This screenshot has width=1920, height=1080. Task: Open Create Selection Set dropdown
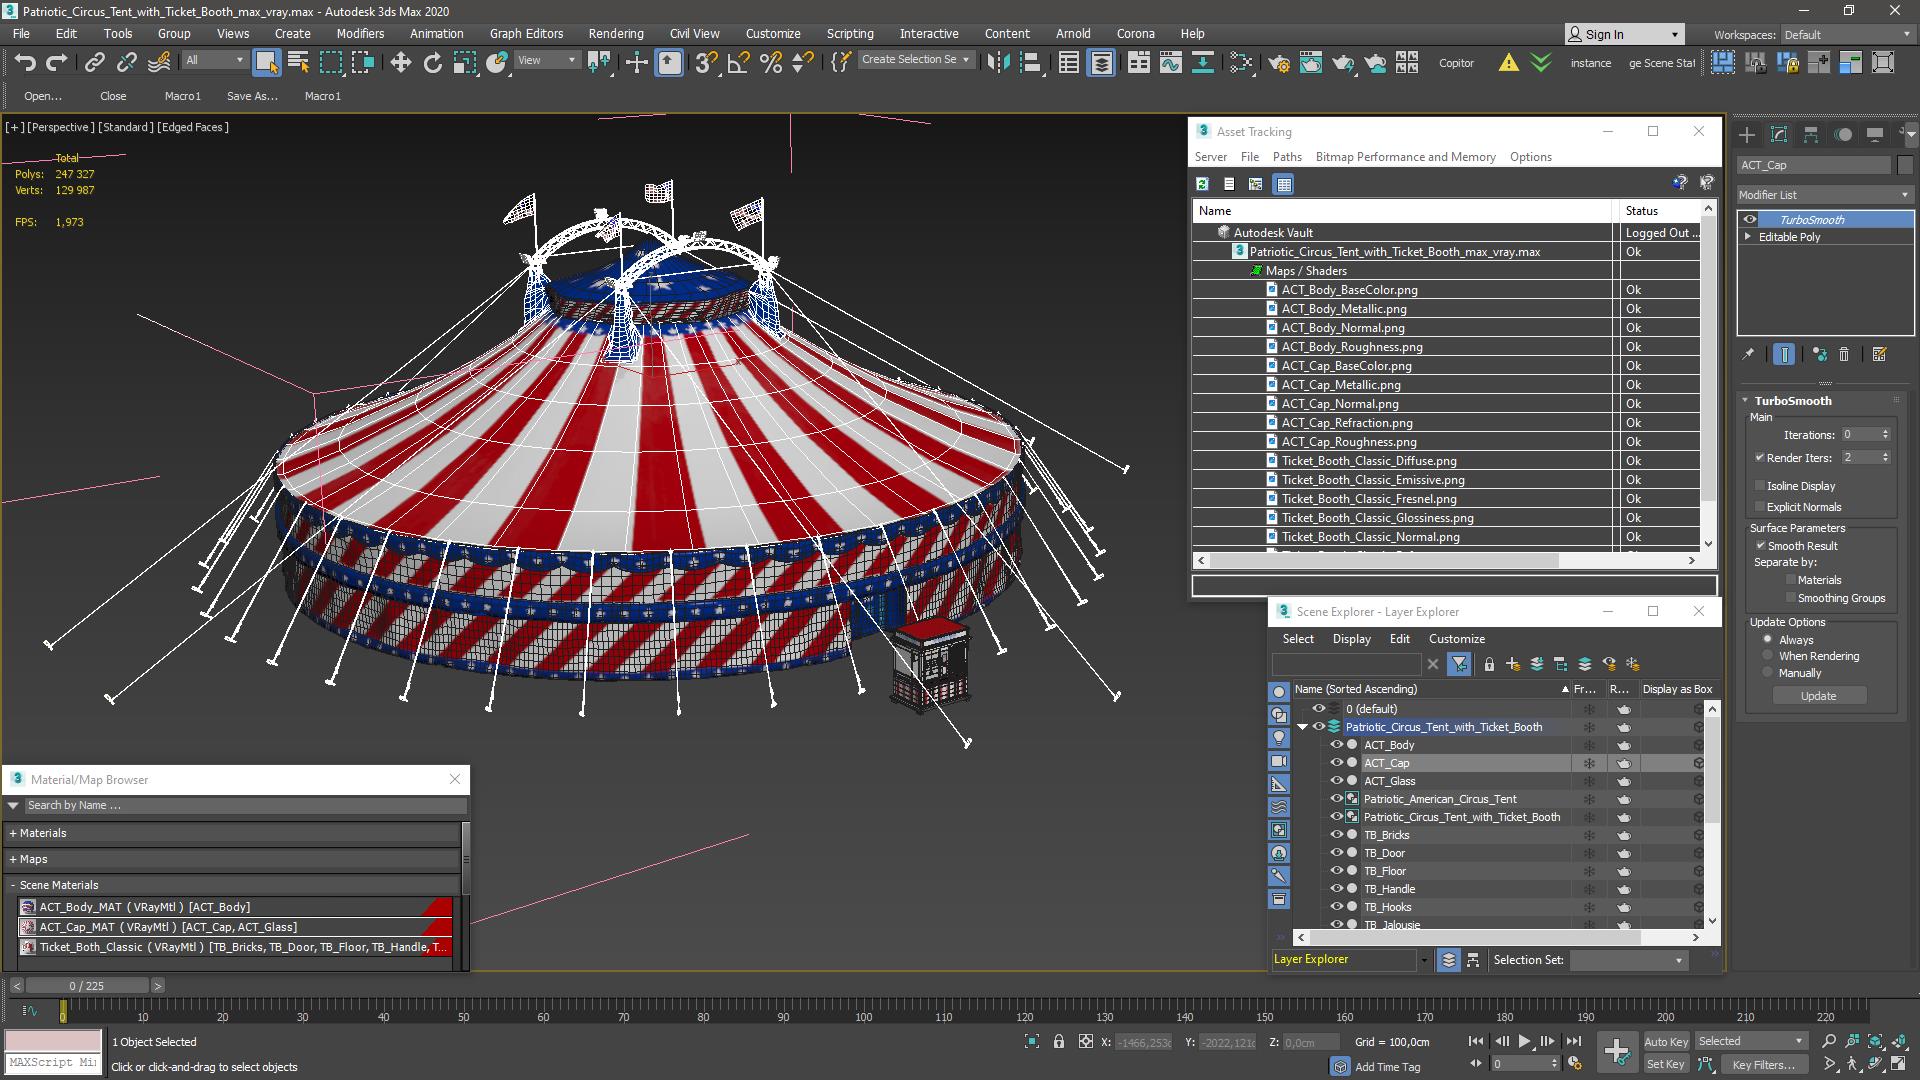[915, 60]
